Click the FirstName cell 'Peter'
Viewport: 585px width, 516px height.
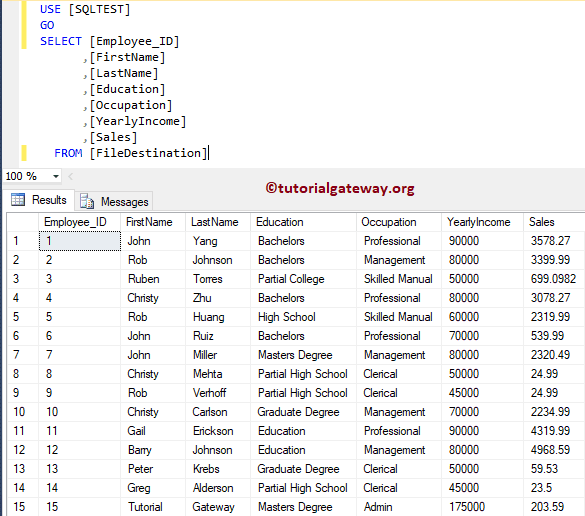(153, 469)
